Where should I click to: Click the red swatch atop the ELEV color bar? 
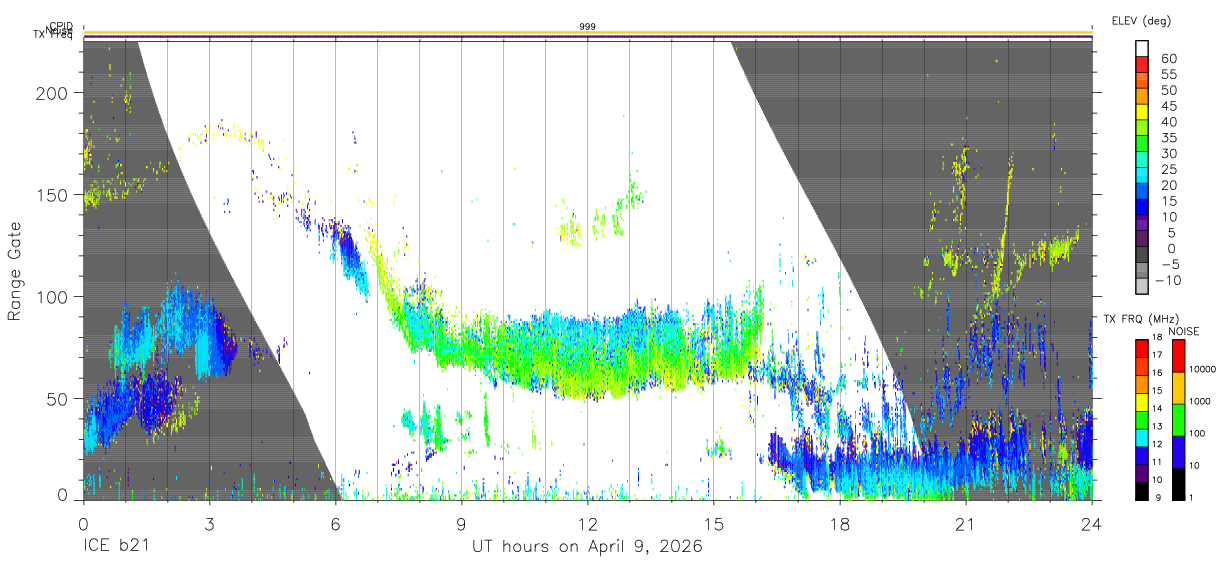pos(1143,64)
